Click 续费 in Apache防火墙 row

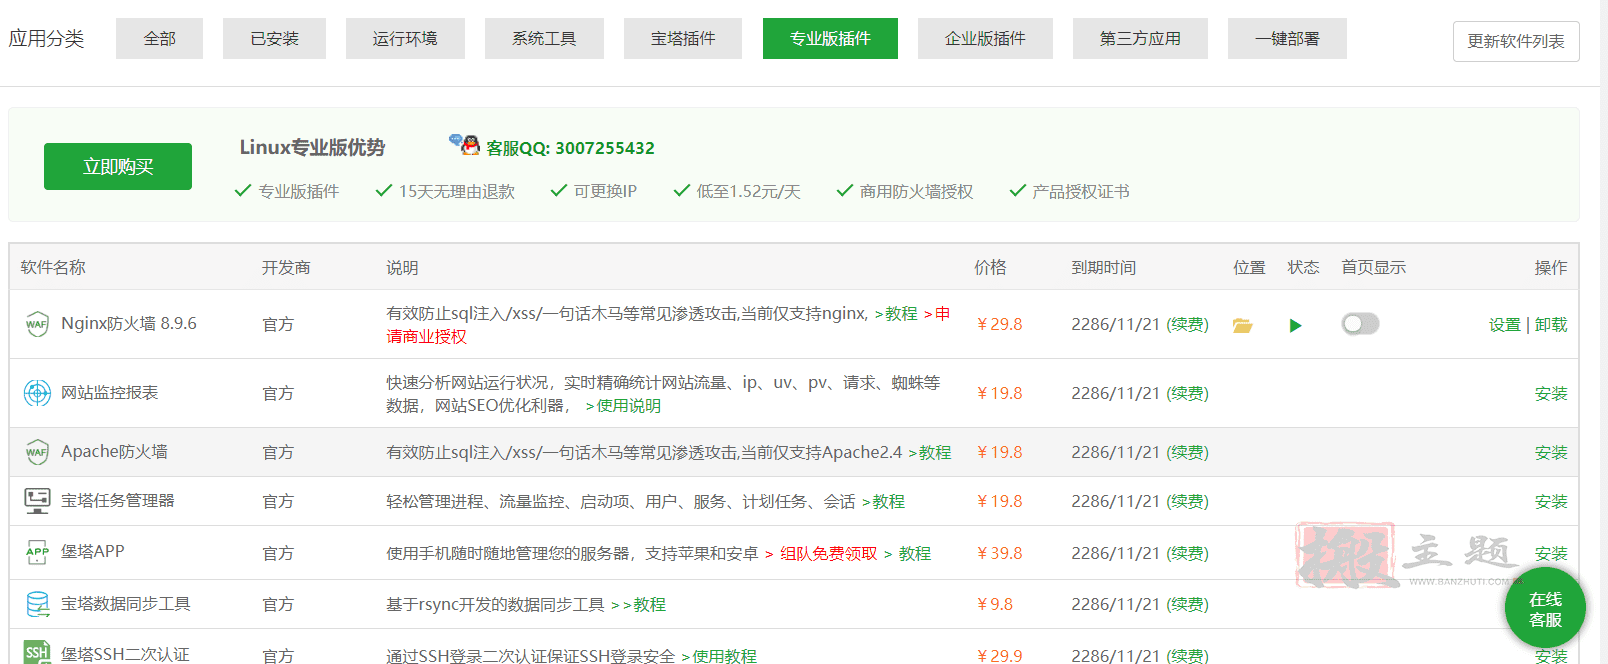[1188, 452]
